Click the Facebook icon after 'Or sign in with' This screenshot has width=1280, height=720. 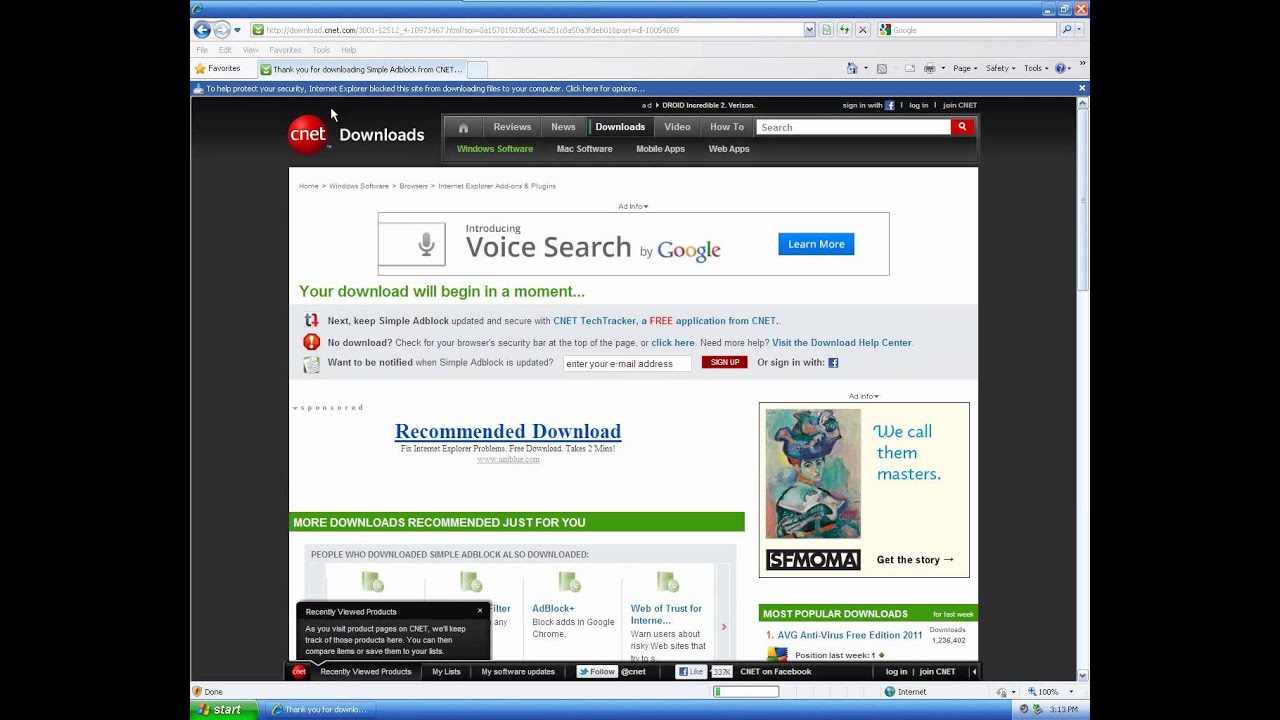pos(833,363)
